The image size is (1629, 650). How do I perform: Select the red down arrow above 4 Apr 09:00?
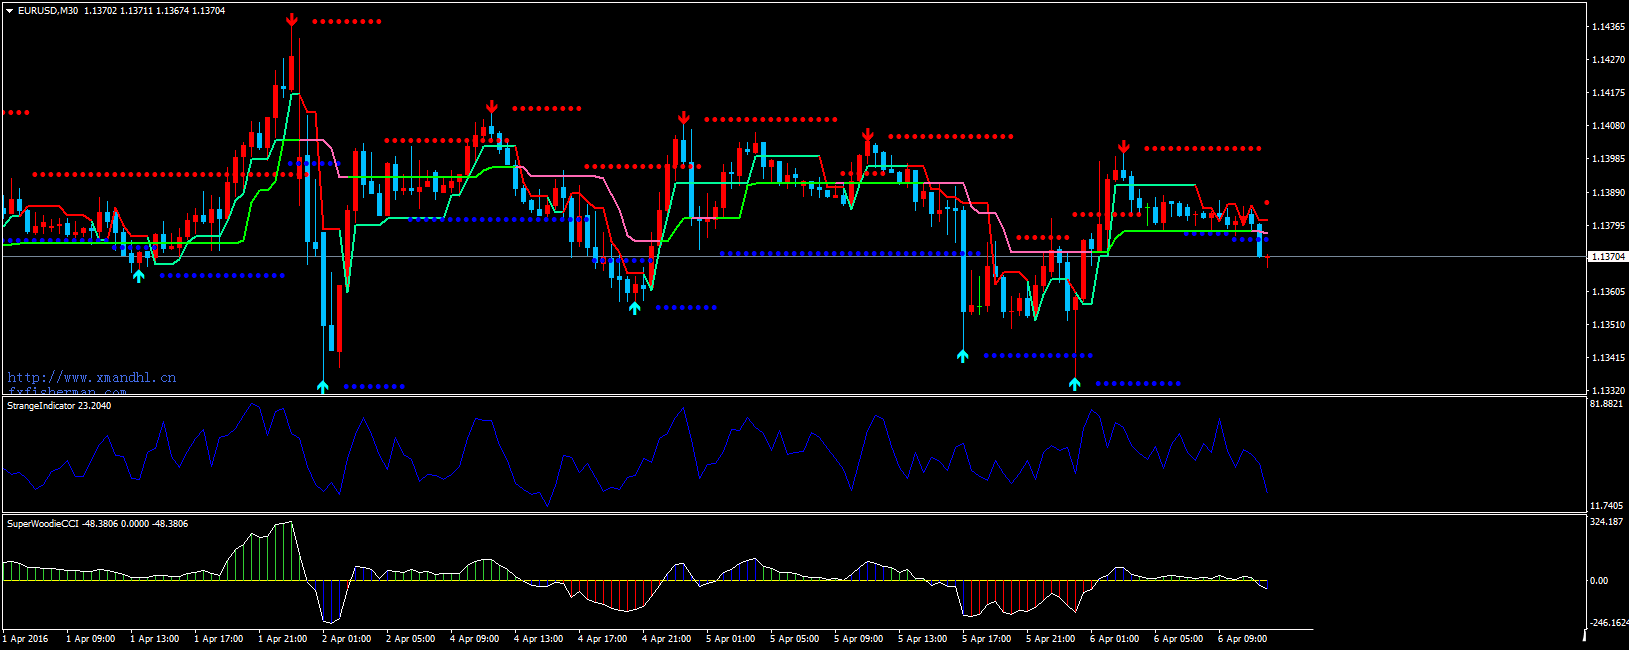pos(492,107)
